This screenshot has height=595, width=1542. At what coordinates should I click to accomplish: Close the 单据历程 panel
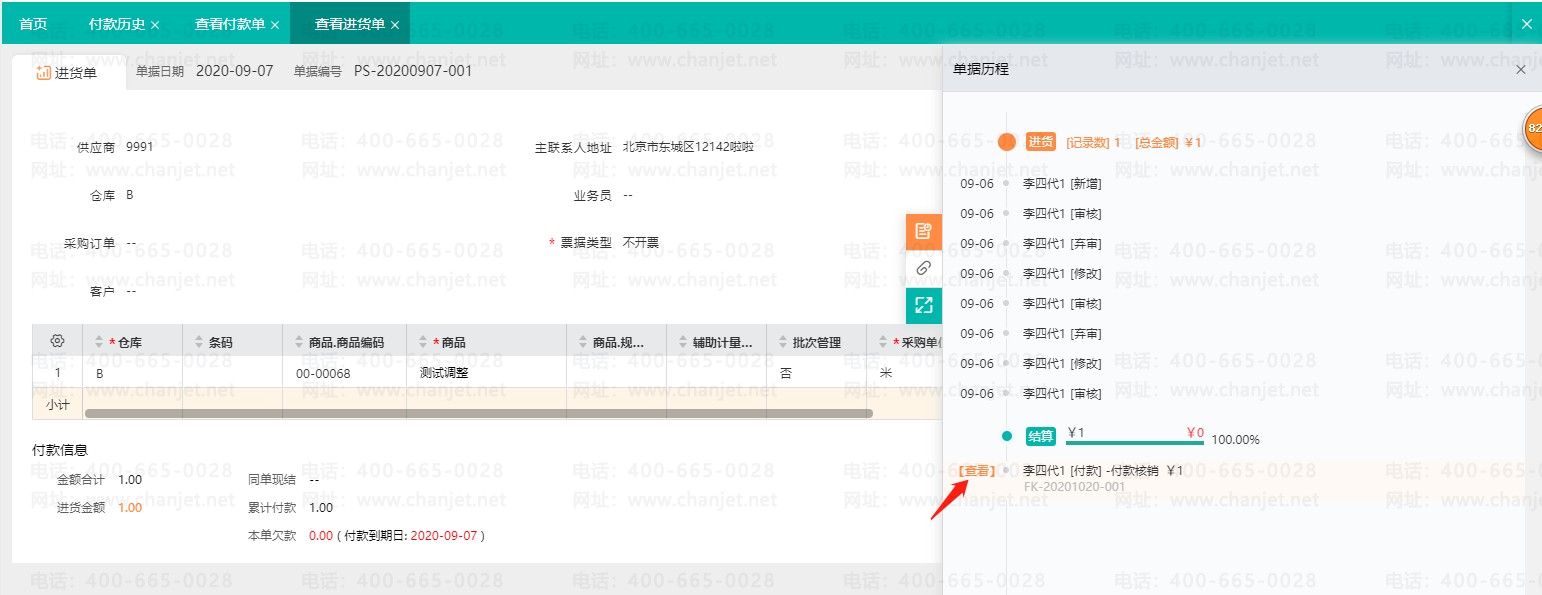point(1521,70)
